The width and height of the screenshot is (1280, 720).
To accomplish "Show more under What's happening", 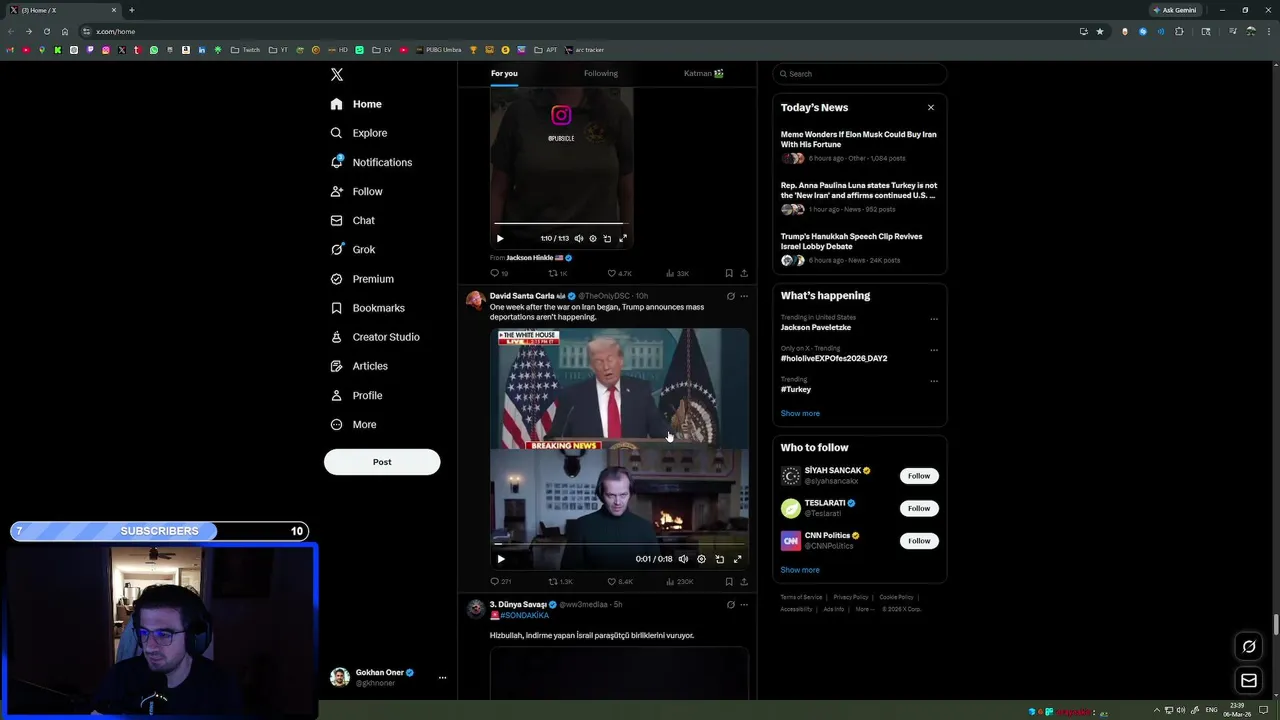I will (x=800, y=413).
